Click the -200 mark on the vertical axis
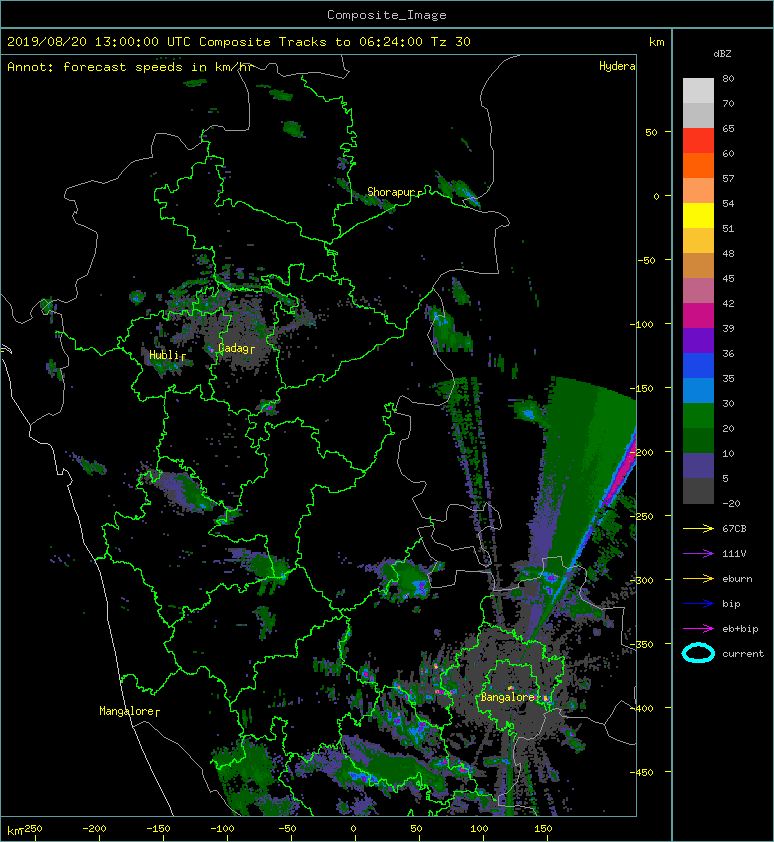Image resolution: width=774 pixels, height=842 pixels. [x=641, y=452]
